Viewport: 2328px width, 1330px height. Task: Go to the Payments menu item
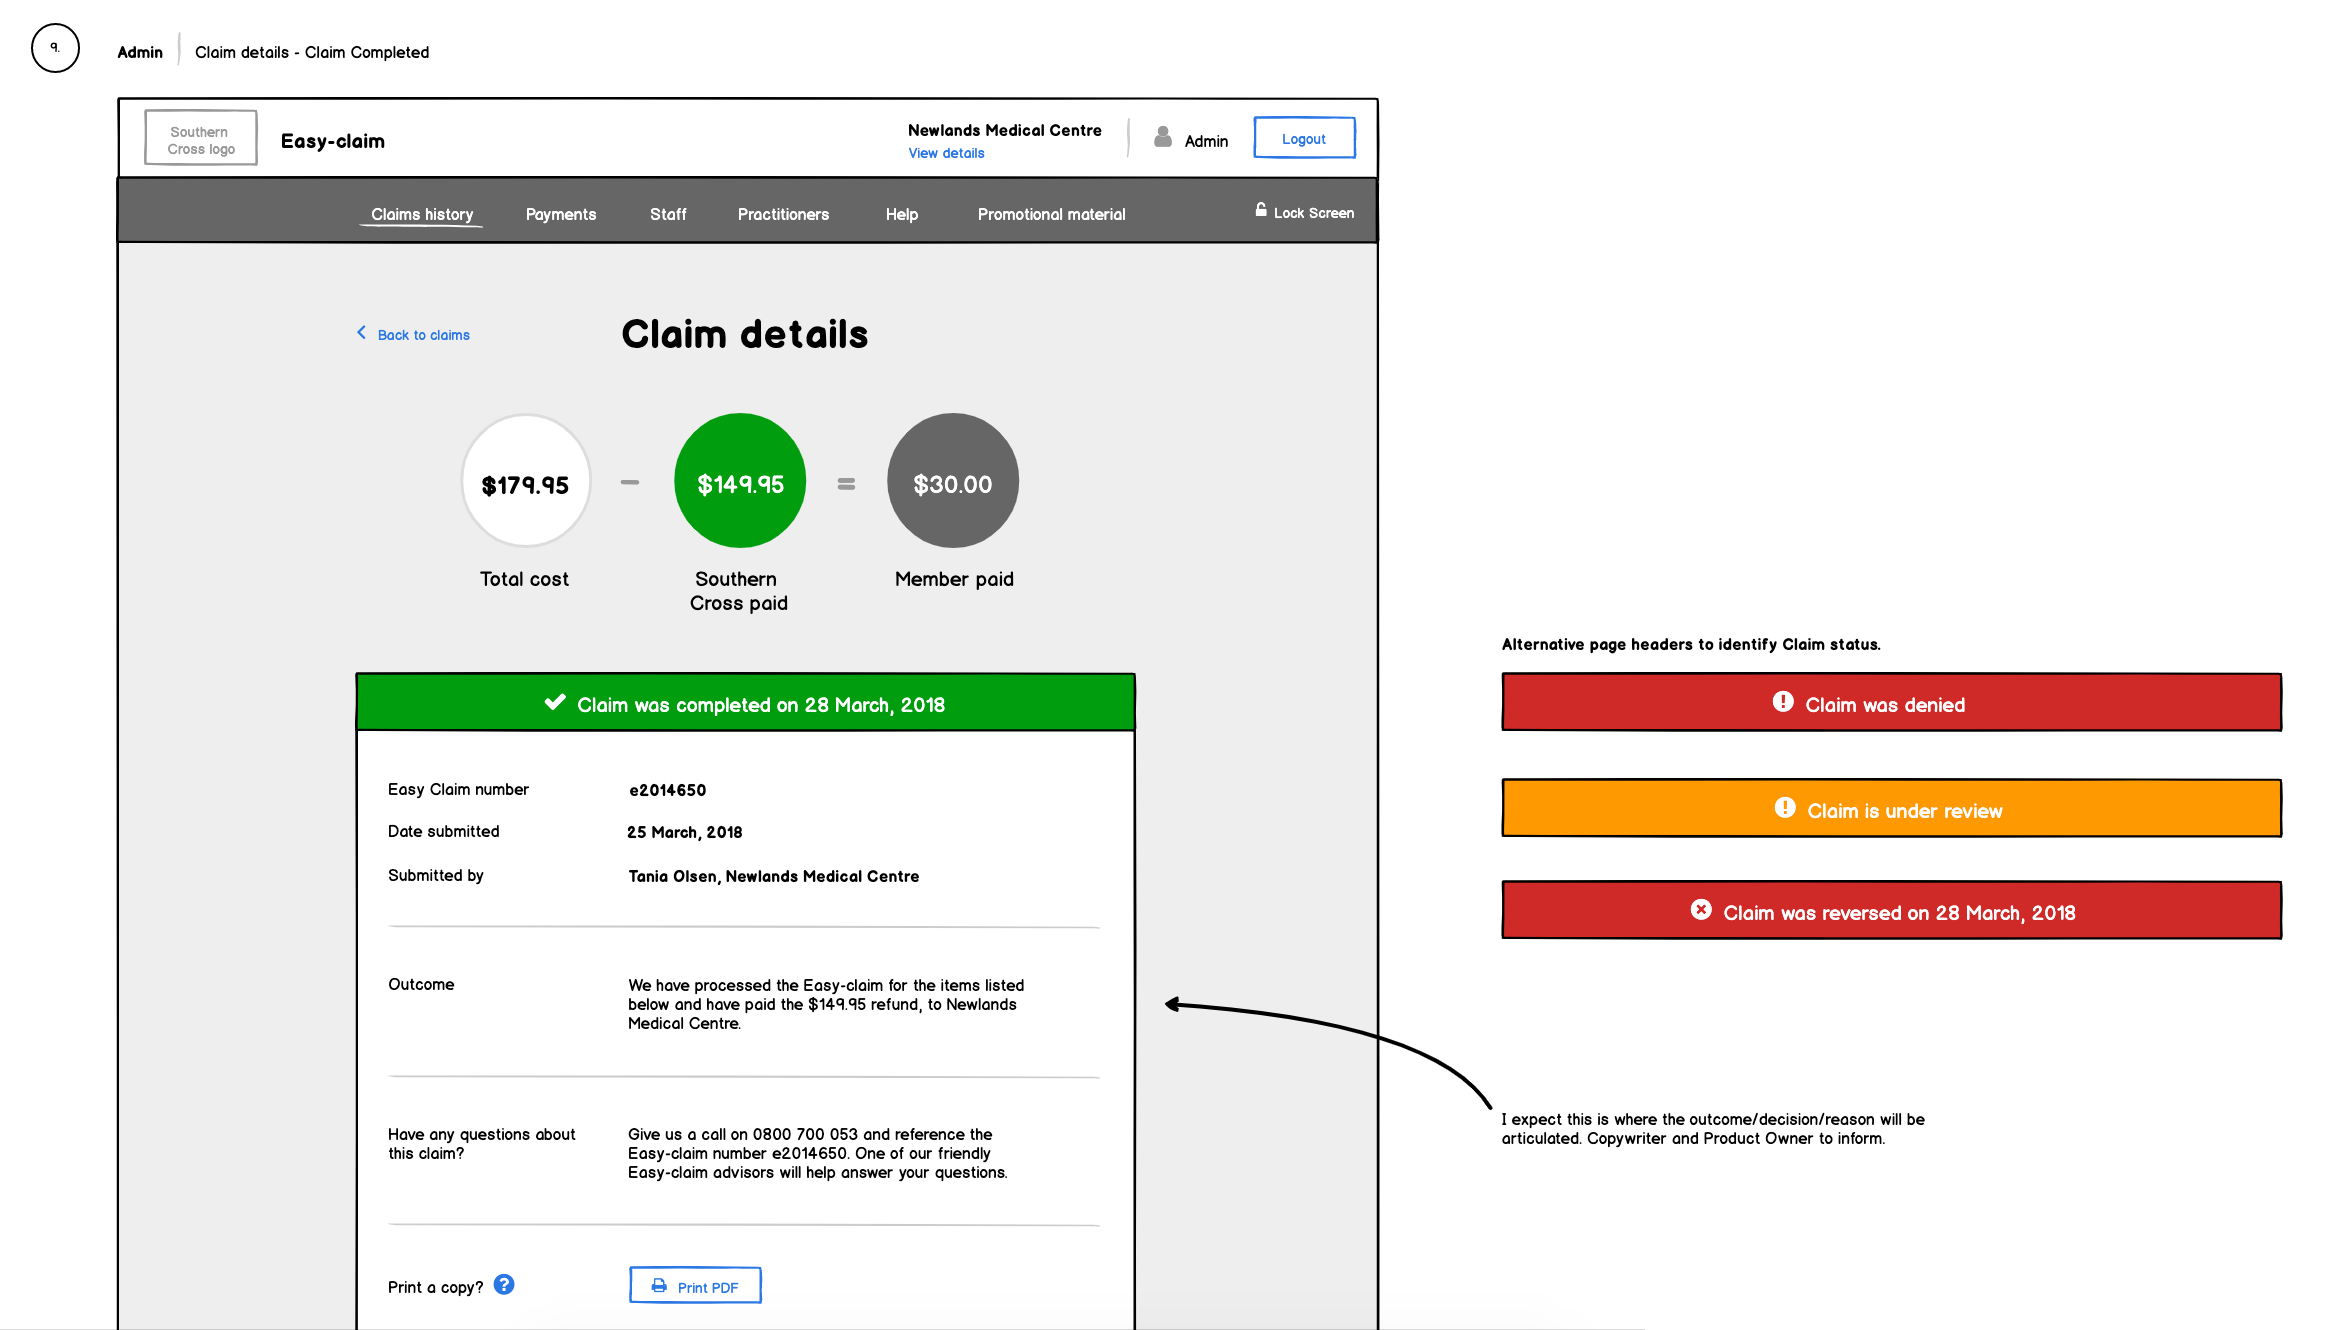click(x=561, y=214)
